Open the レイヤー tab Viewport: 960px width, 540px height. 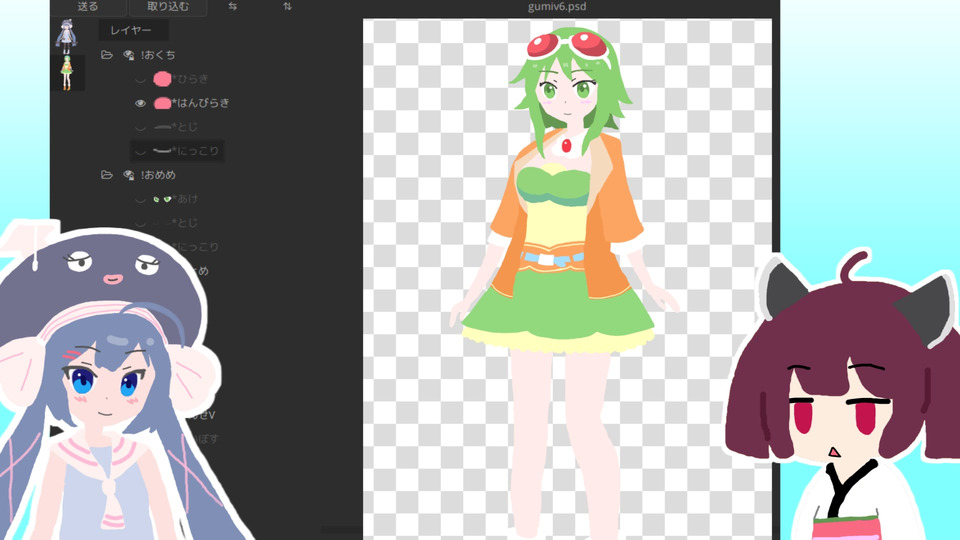coord(131,30)
